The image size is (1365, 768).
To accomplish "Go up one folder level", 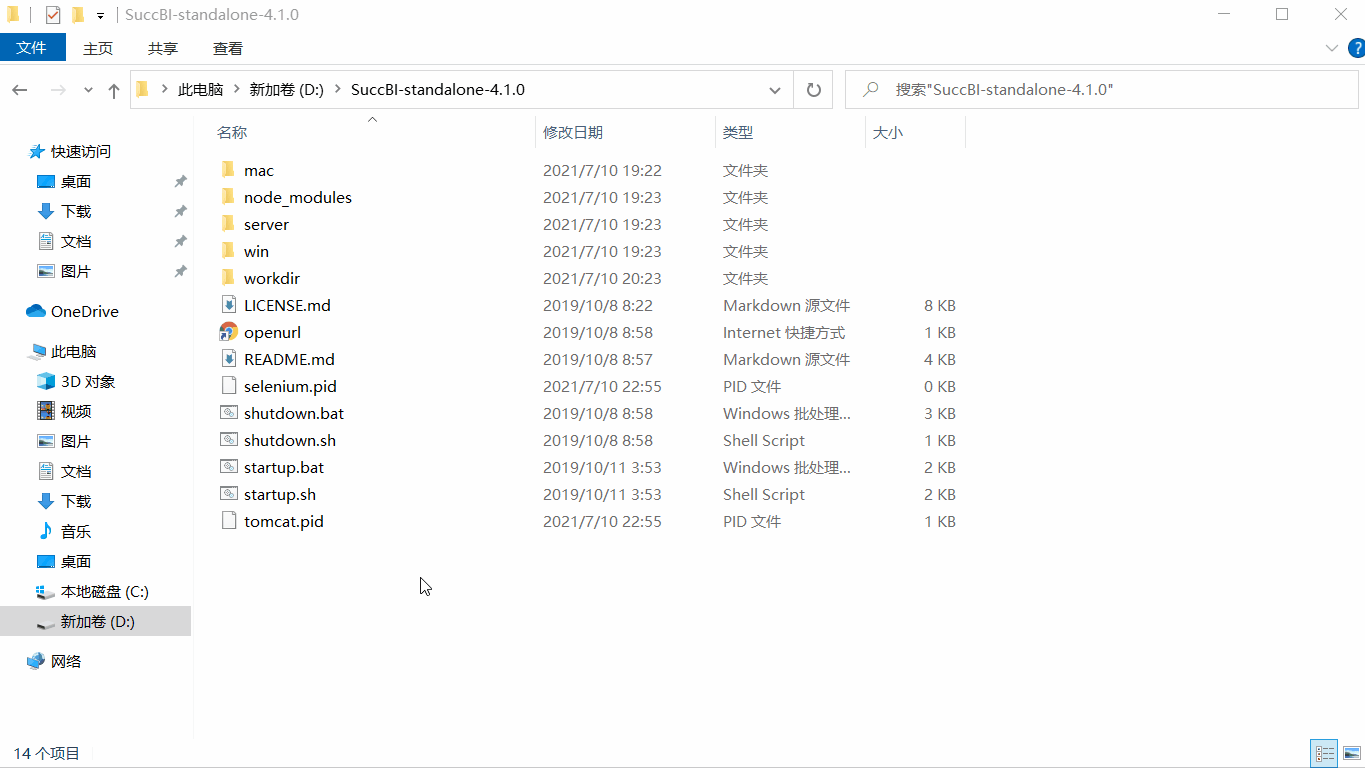I will click(114, 90).
